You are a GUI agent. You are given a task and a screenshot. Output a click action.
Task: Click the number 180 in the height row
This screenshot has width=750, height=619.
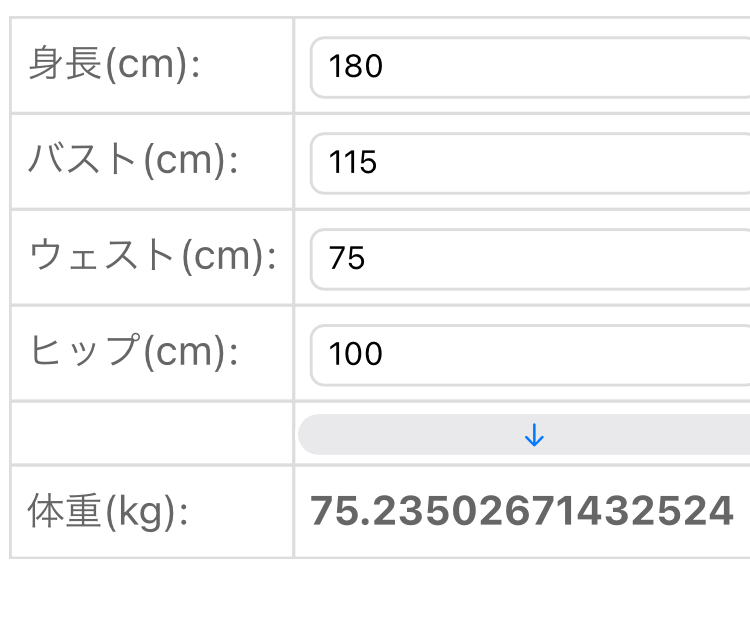tap(356, 67)
